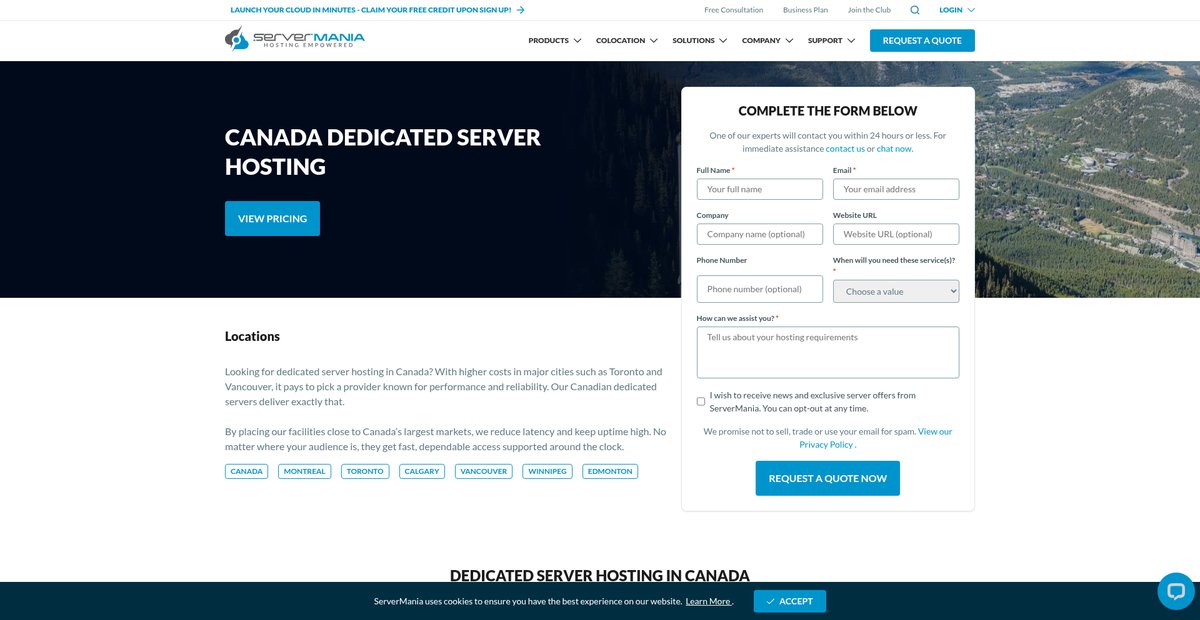Select the TORONTO location tag

[365, 471]
